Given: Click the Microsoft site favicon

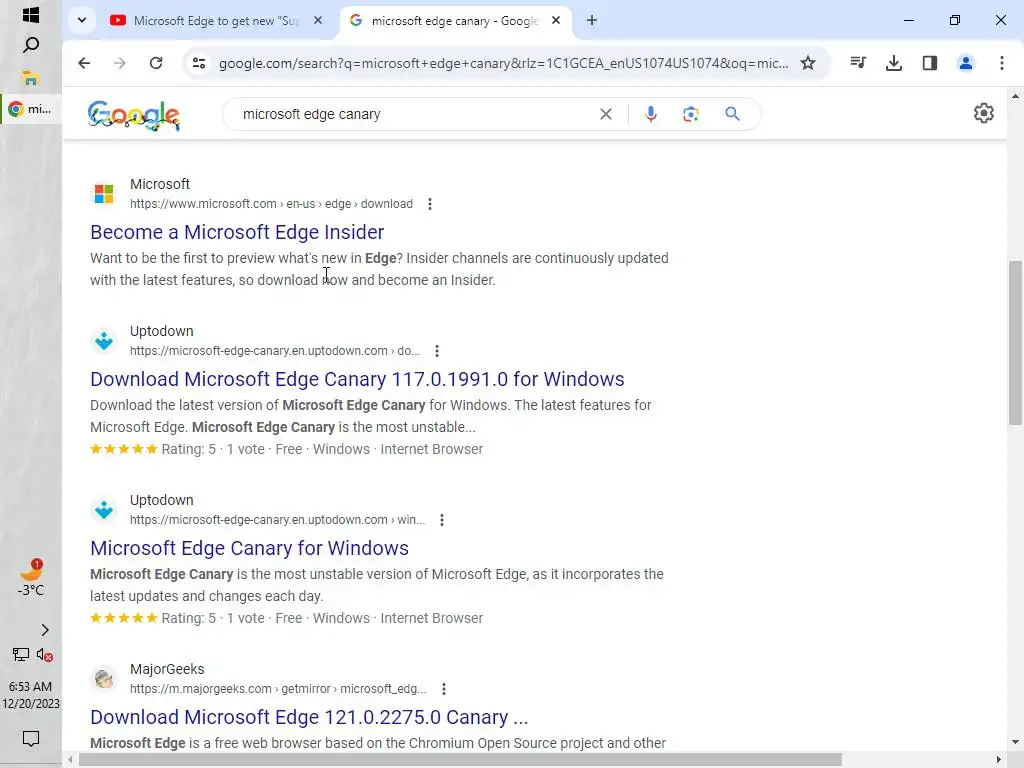Looking at the screenshot, I should pyautogui.click(x=104, y=194).
